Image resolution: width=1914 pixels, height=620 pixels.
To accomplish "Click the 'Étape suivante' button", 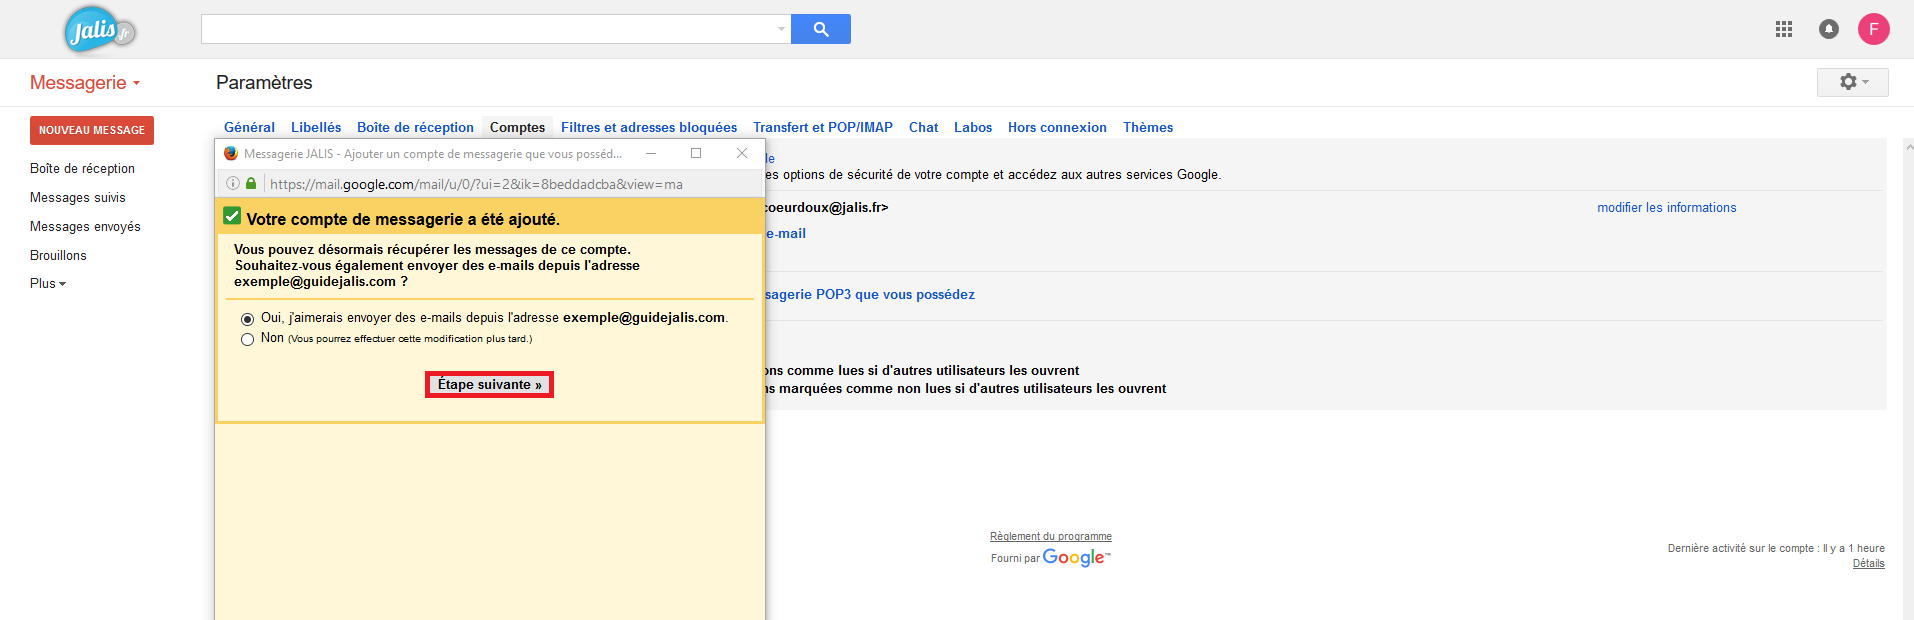I will [x=489, y=385].
